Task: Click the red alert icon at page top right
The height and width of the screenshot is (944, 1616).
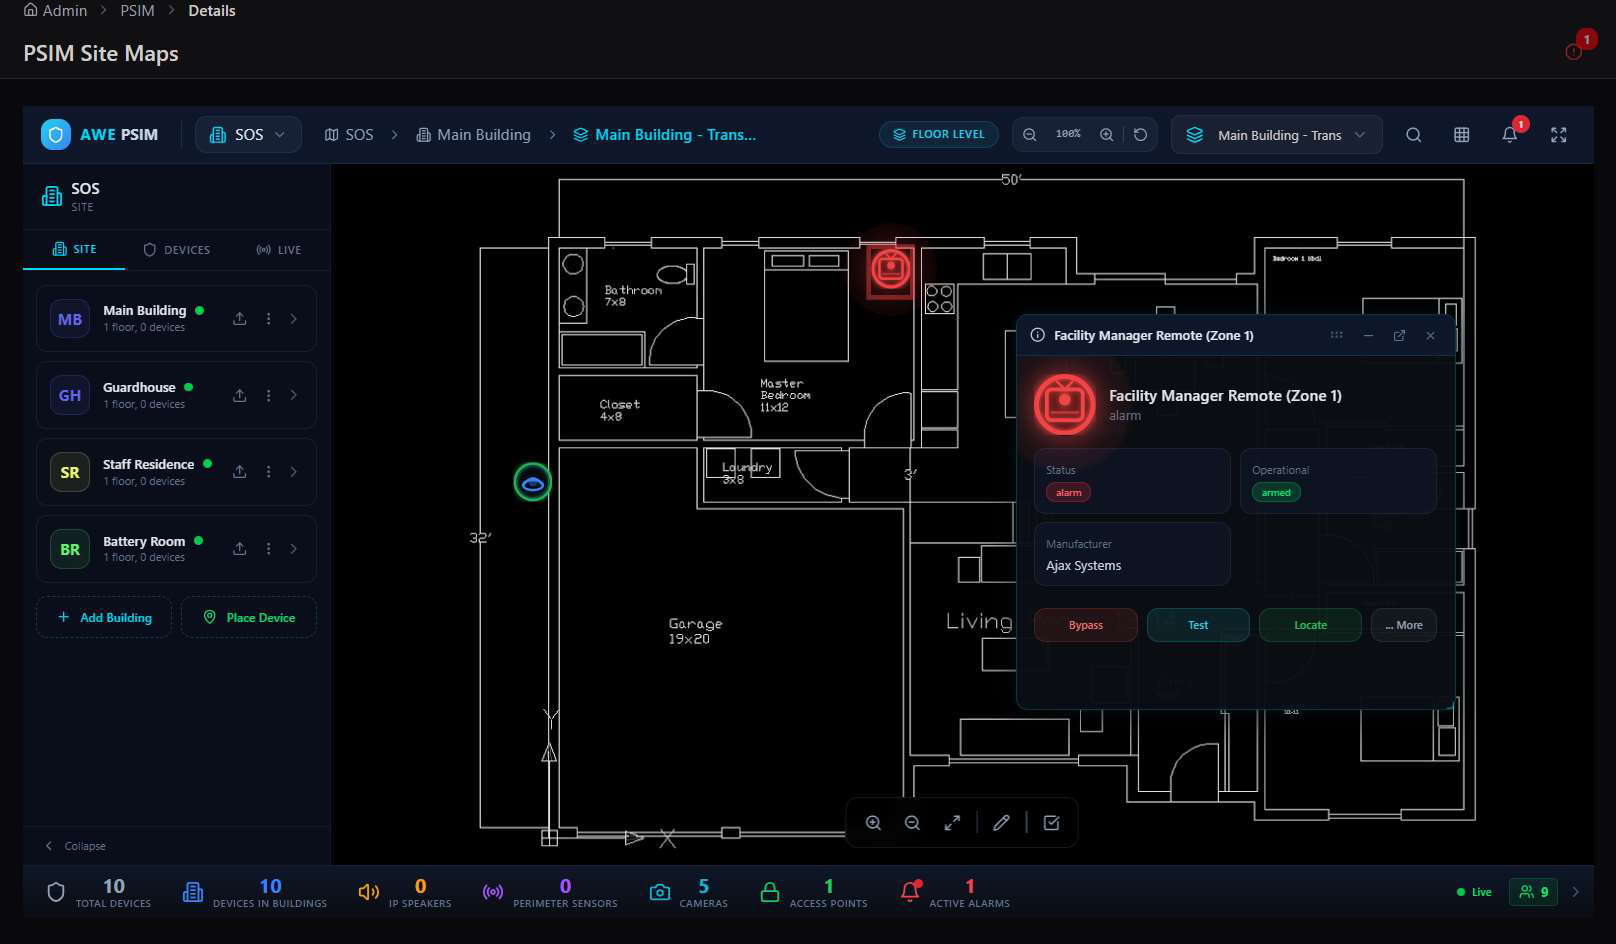Action: click(x=1574, y=50)
